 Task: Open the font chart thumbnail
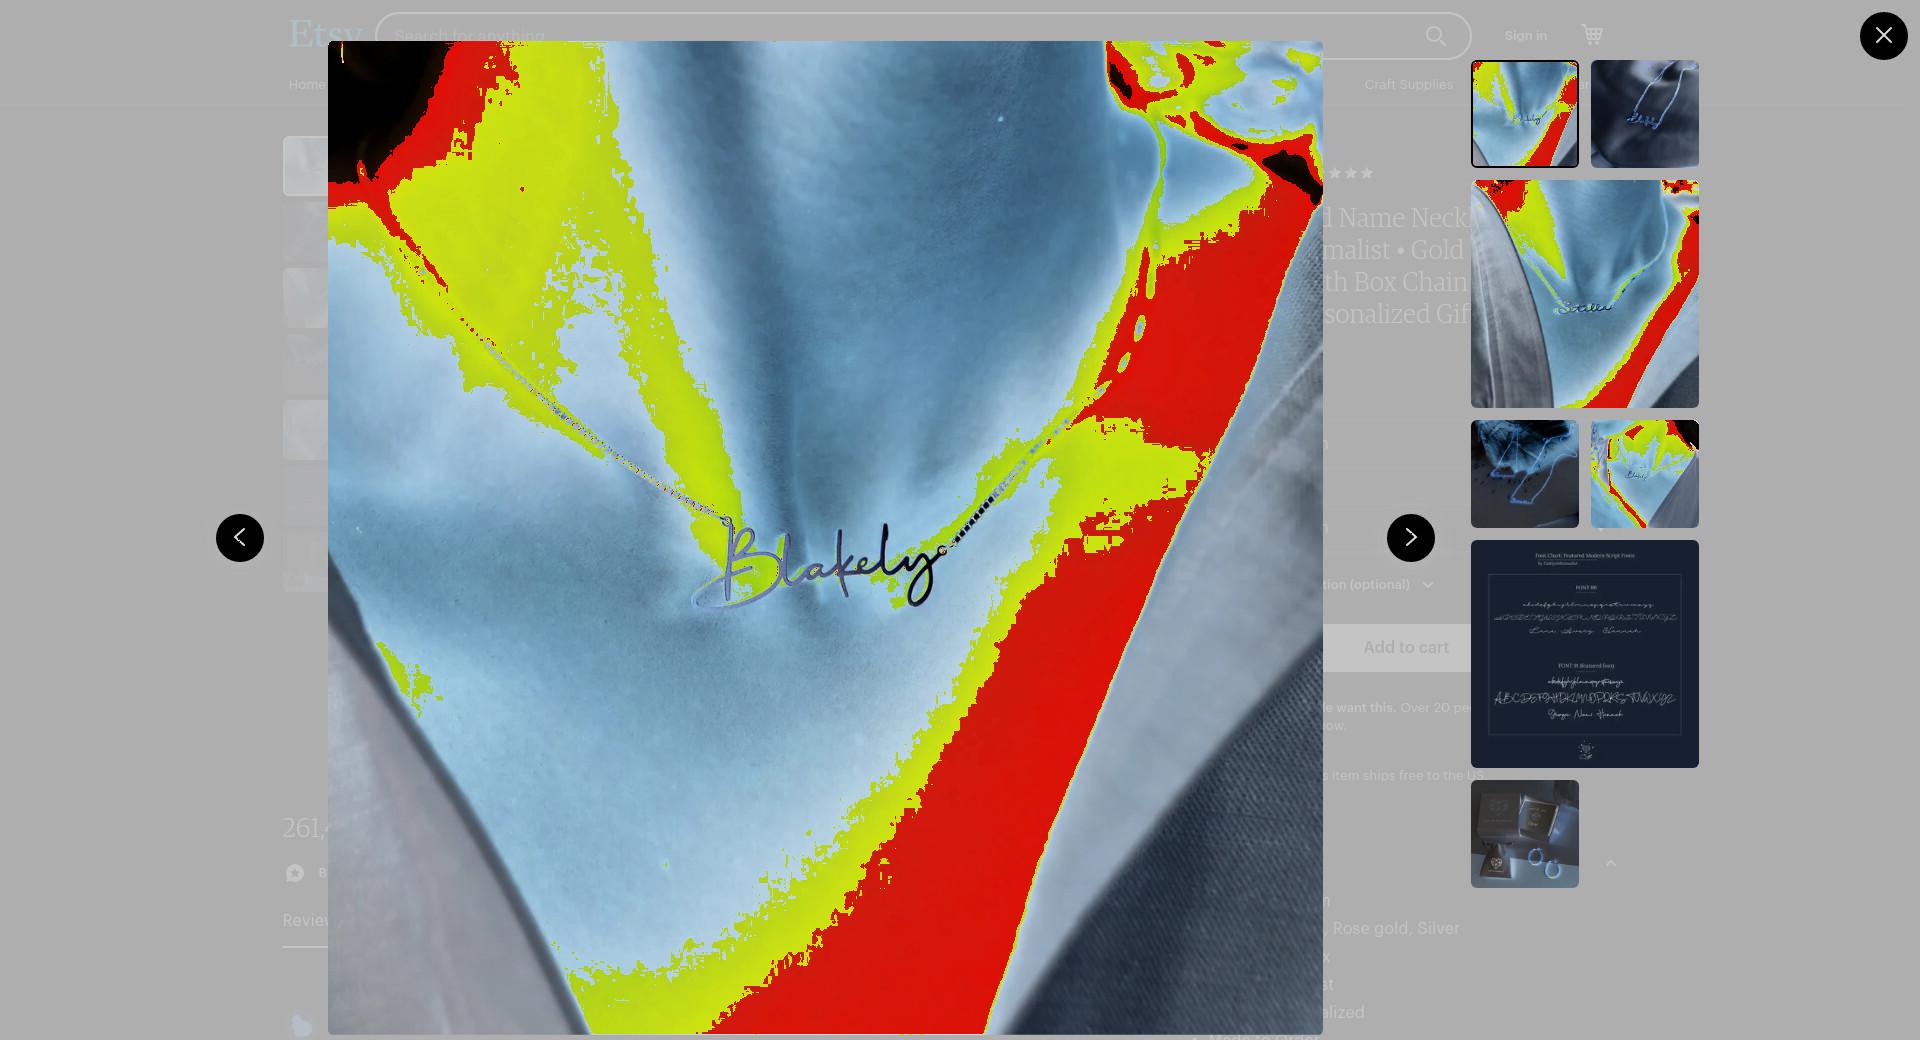tap(1584, 654)
